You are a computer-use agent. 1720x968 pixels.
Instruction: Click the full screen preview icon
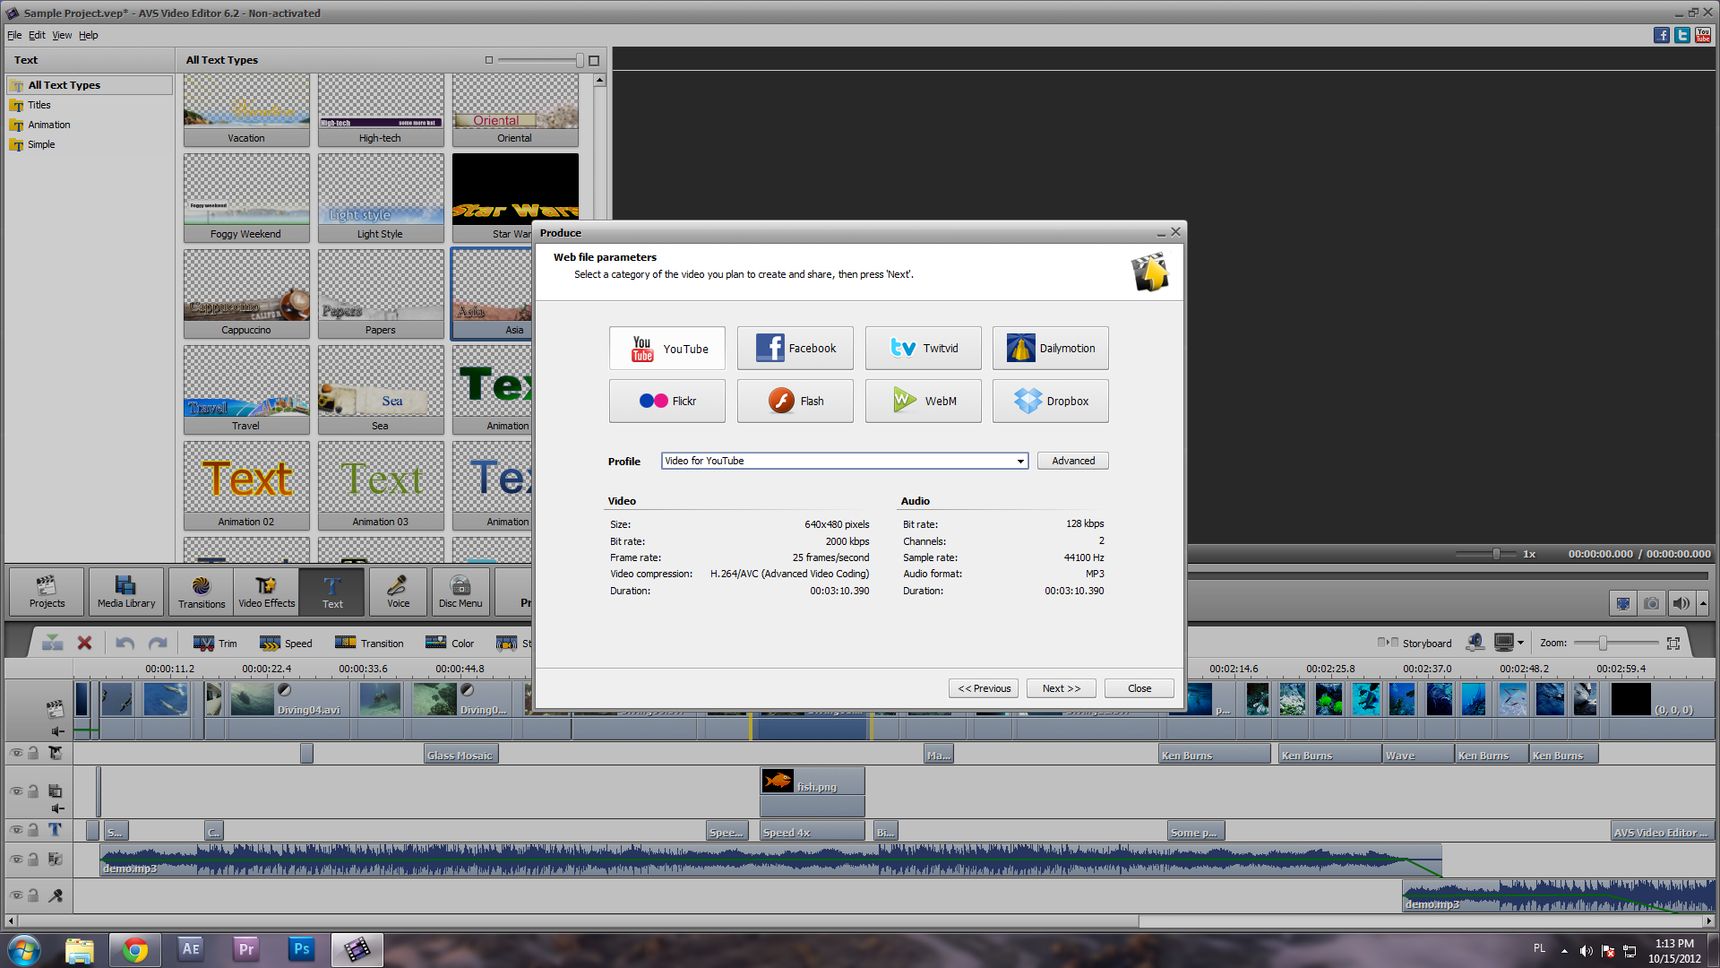click(1623, 603)
